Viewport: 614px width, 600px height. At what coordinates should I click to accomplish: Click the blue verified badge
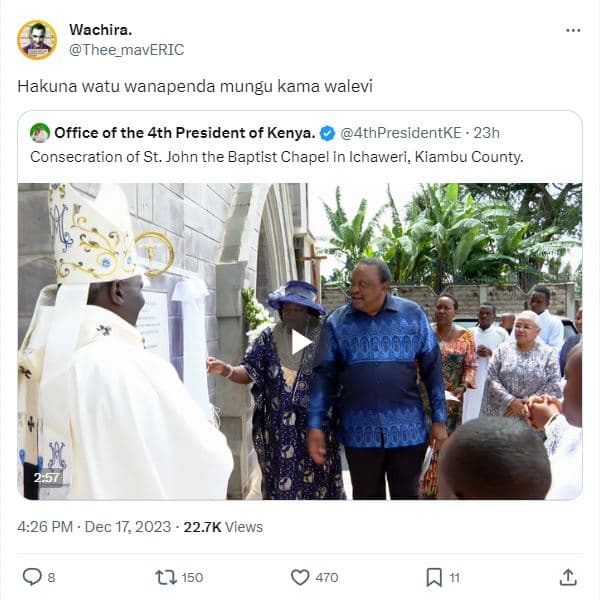(x=327, y=133)
